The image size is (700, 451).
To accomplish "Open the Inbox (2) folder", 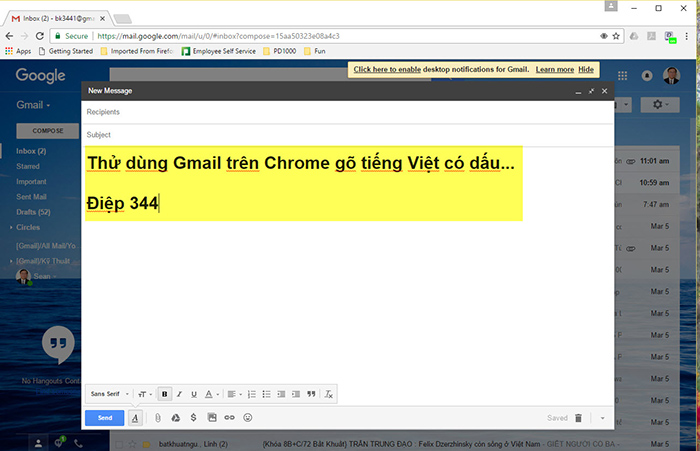I will pyautogui.click(x=31, y=151).
